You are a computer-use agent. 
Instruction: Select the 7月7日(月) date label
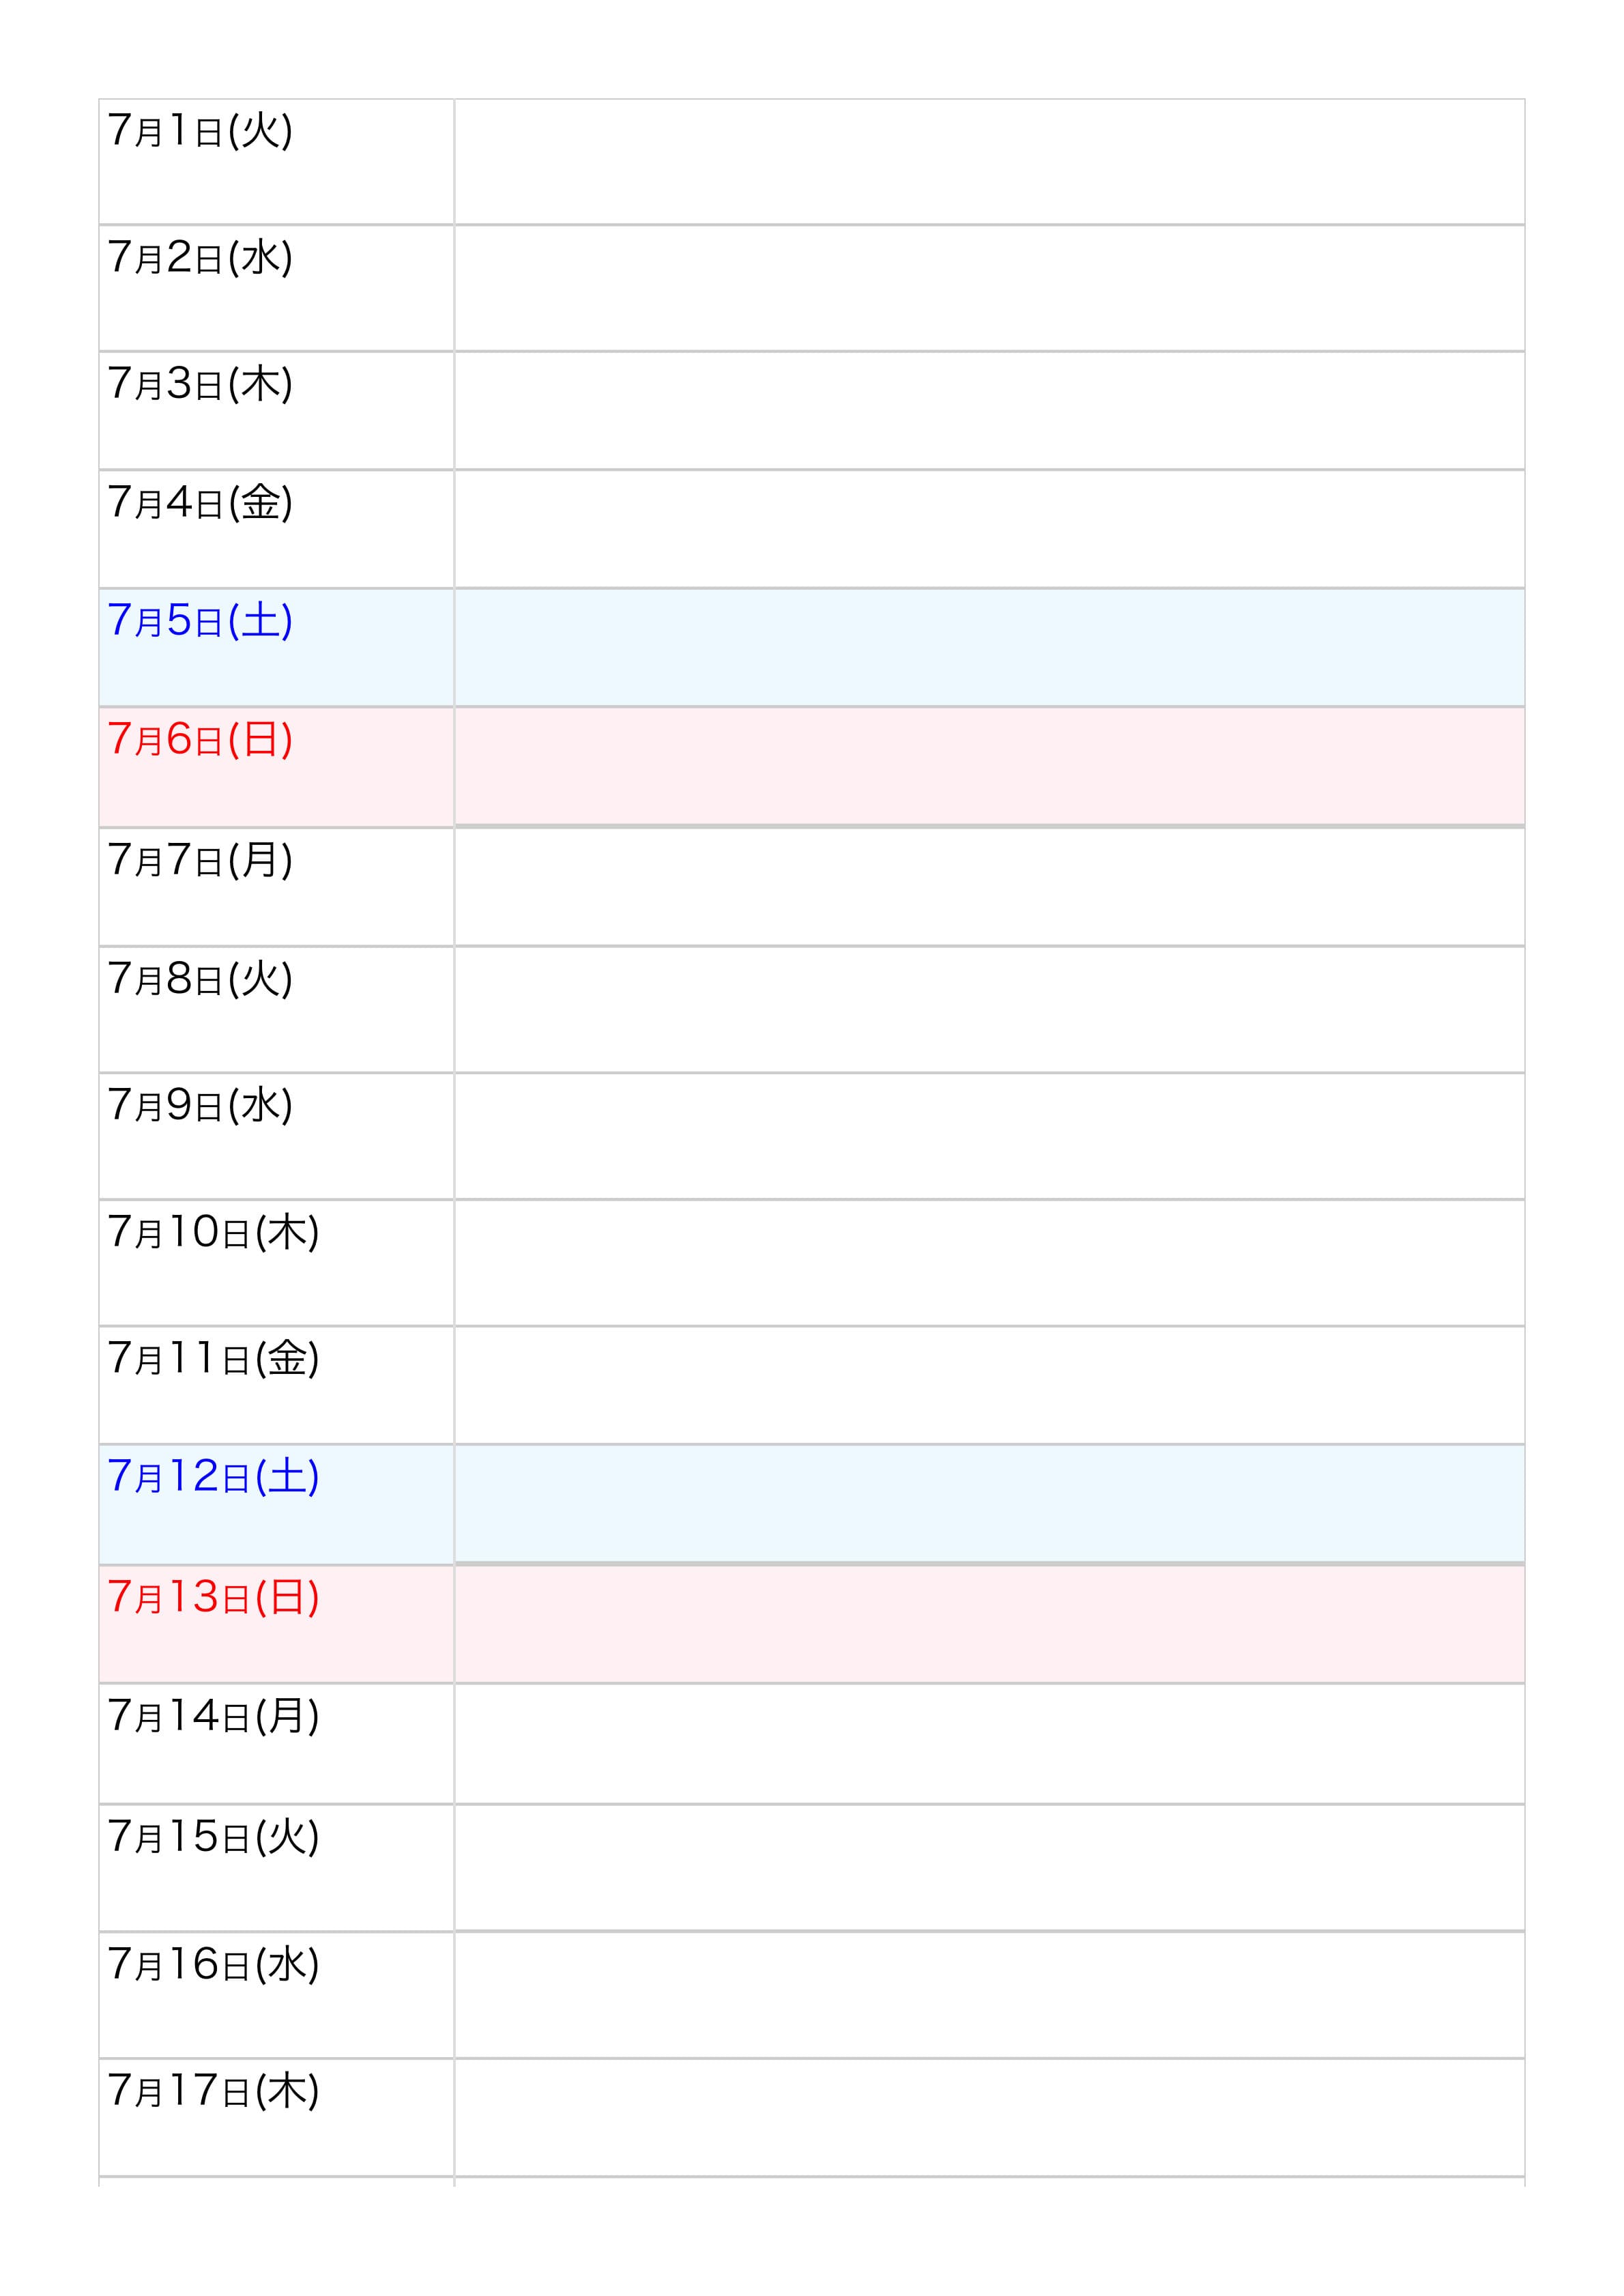click(200, 860)
